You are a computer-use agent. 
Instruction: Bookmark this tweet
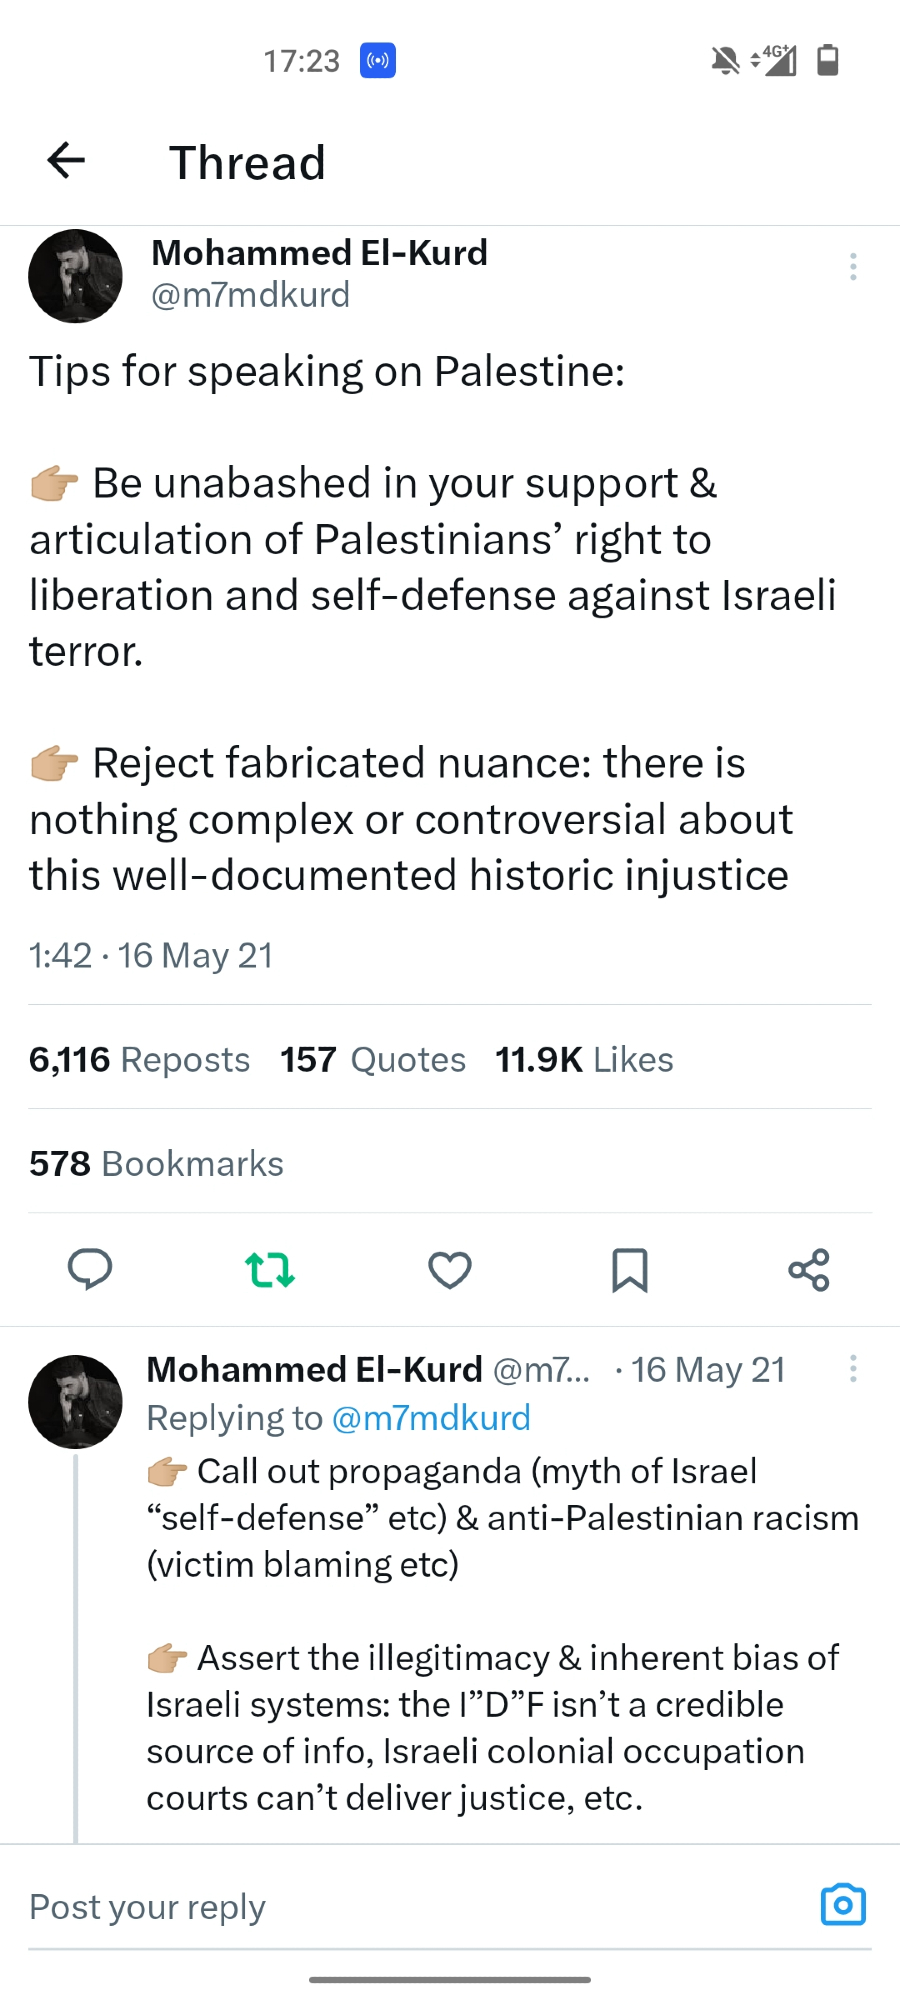coord(629,1270)
